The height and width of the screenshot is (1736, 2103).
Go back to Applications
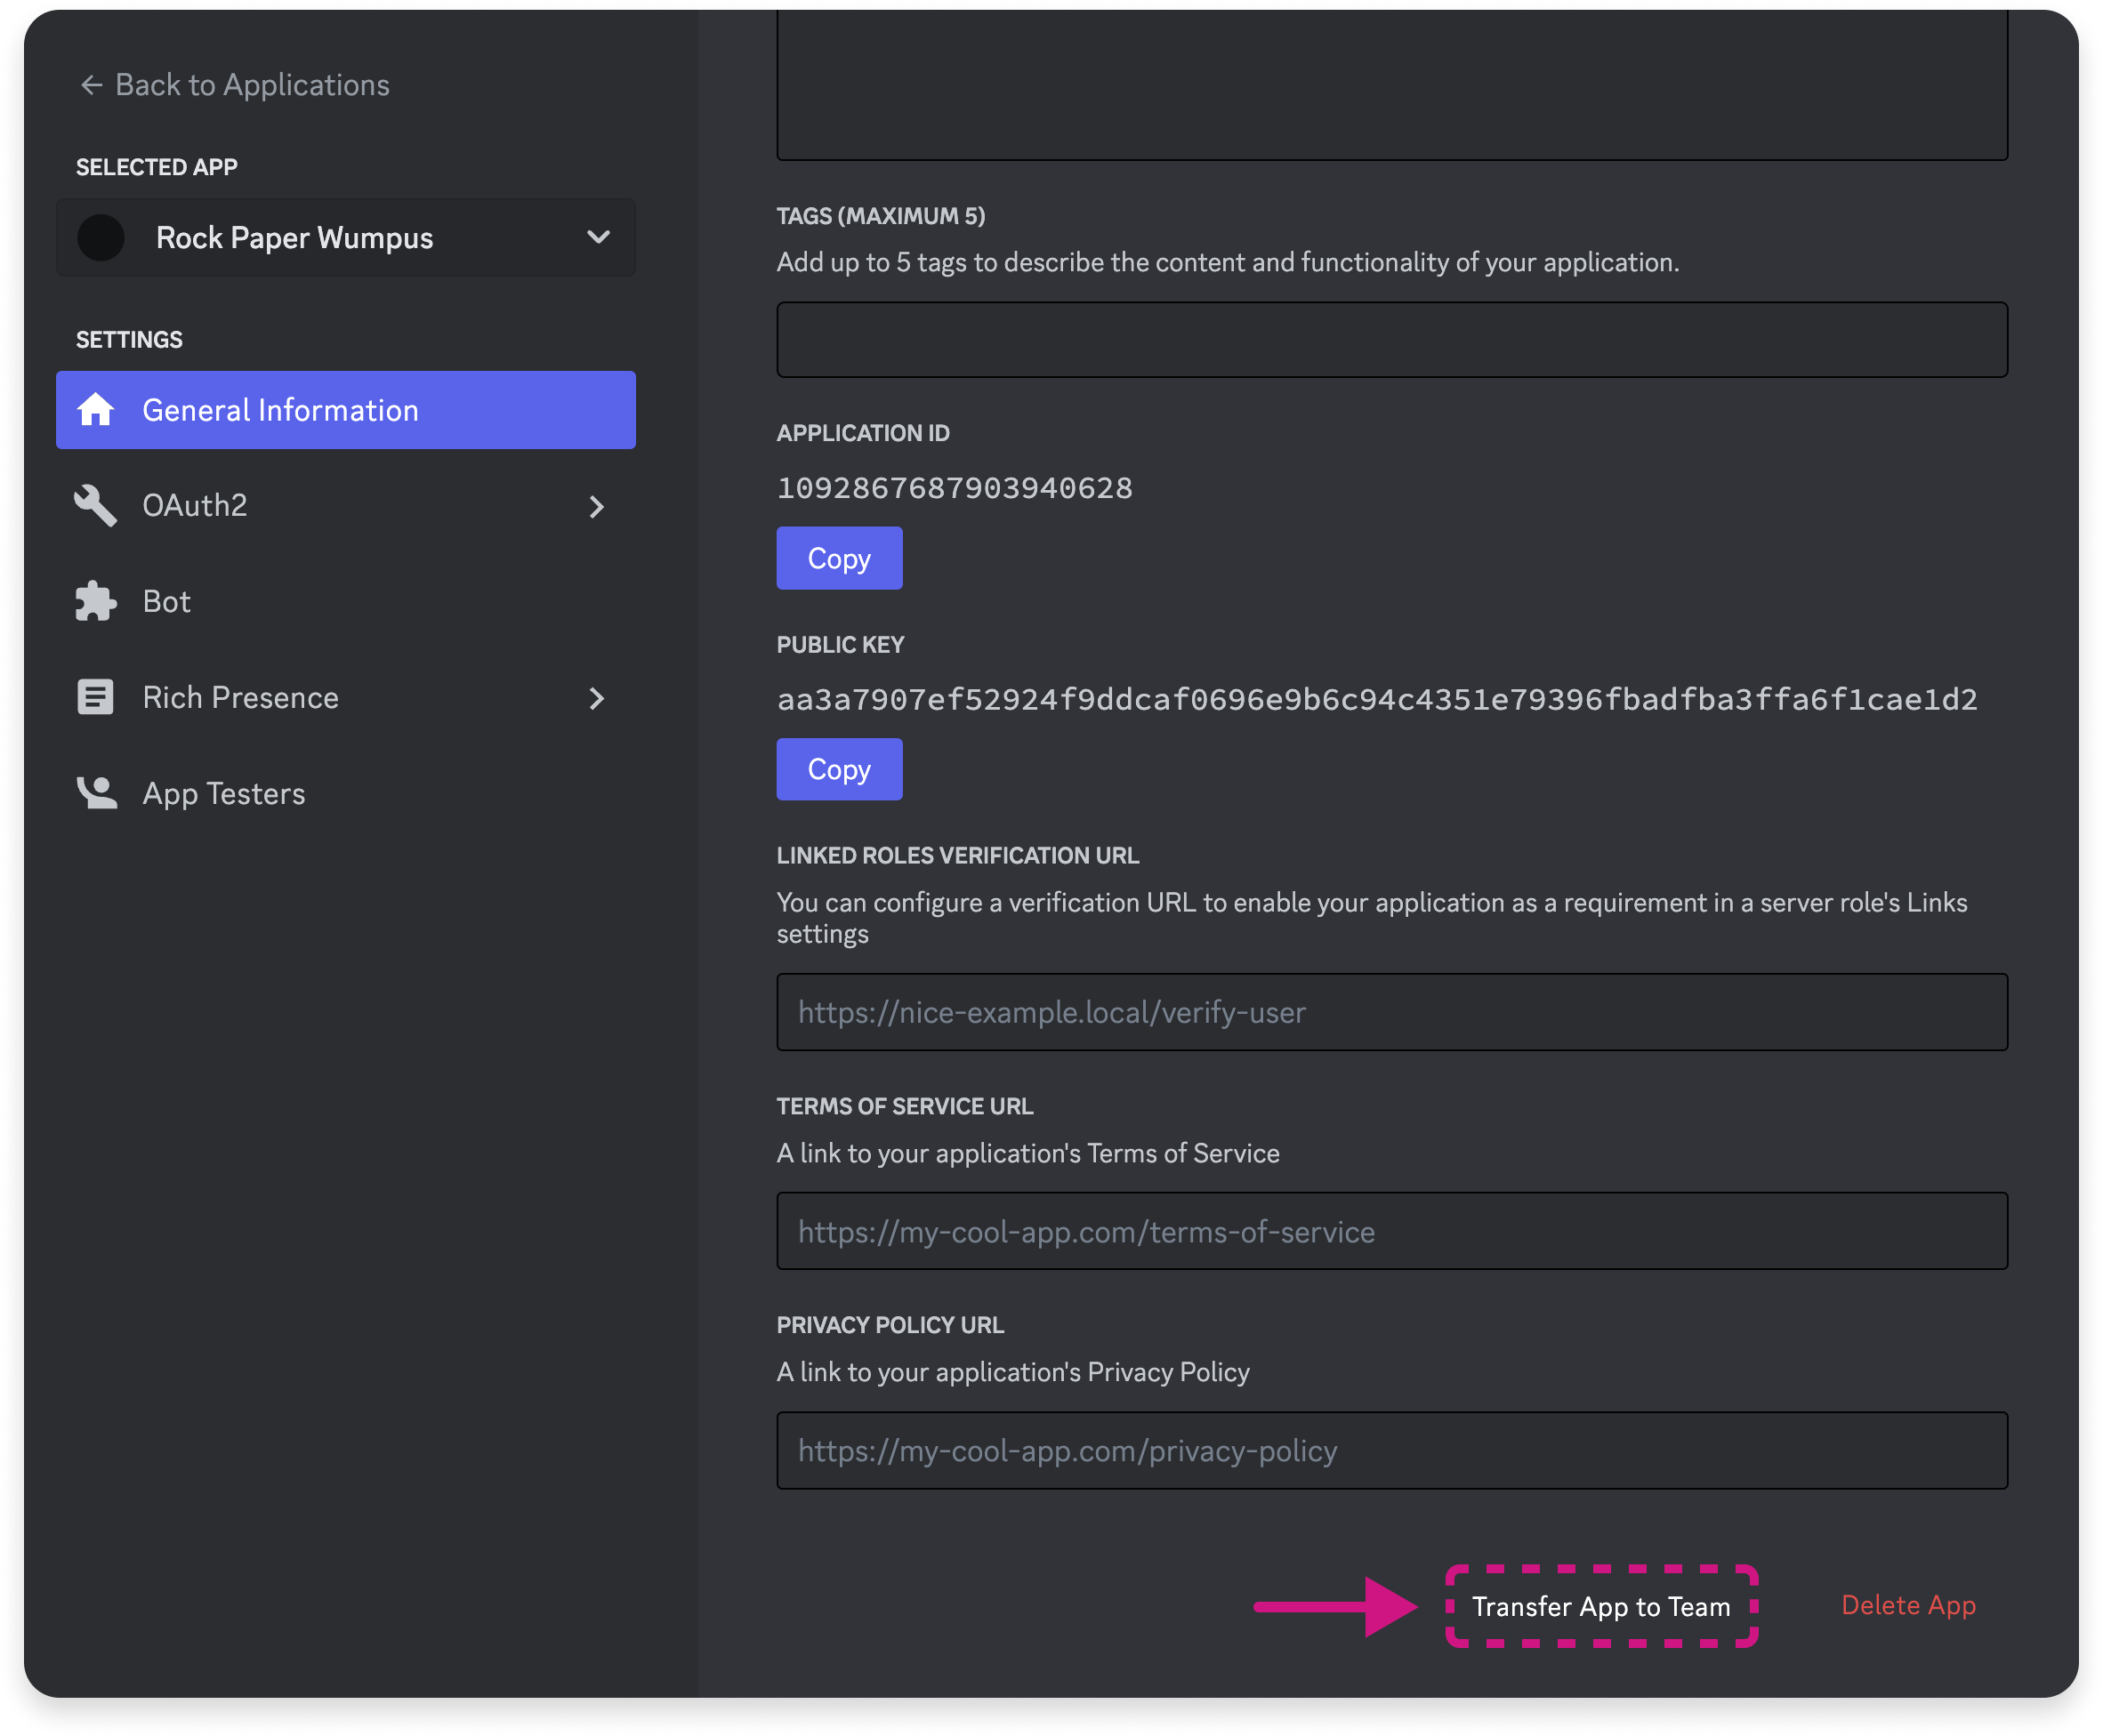[235, 86]
